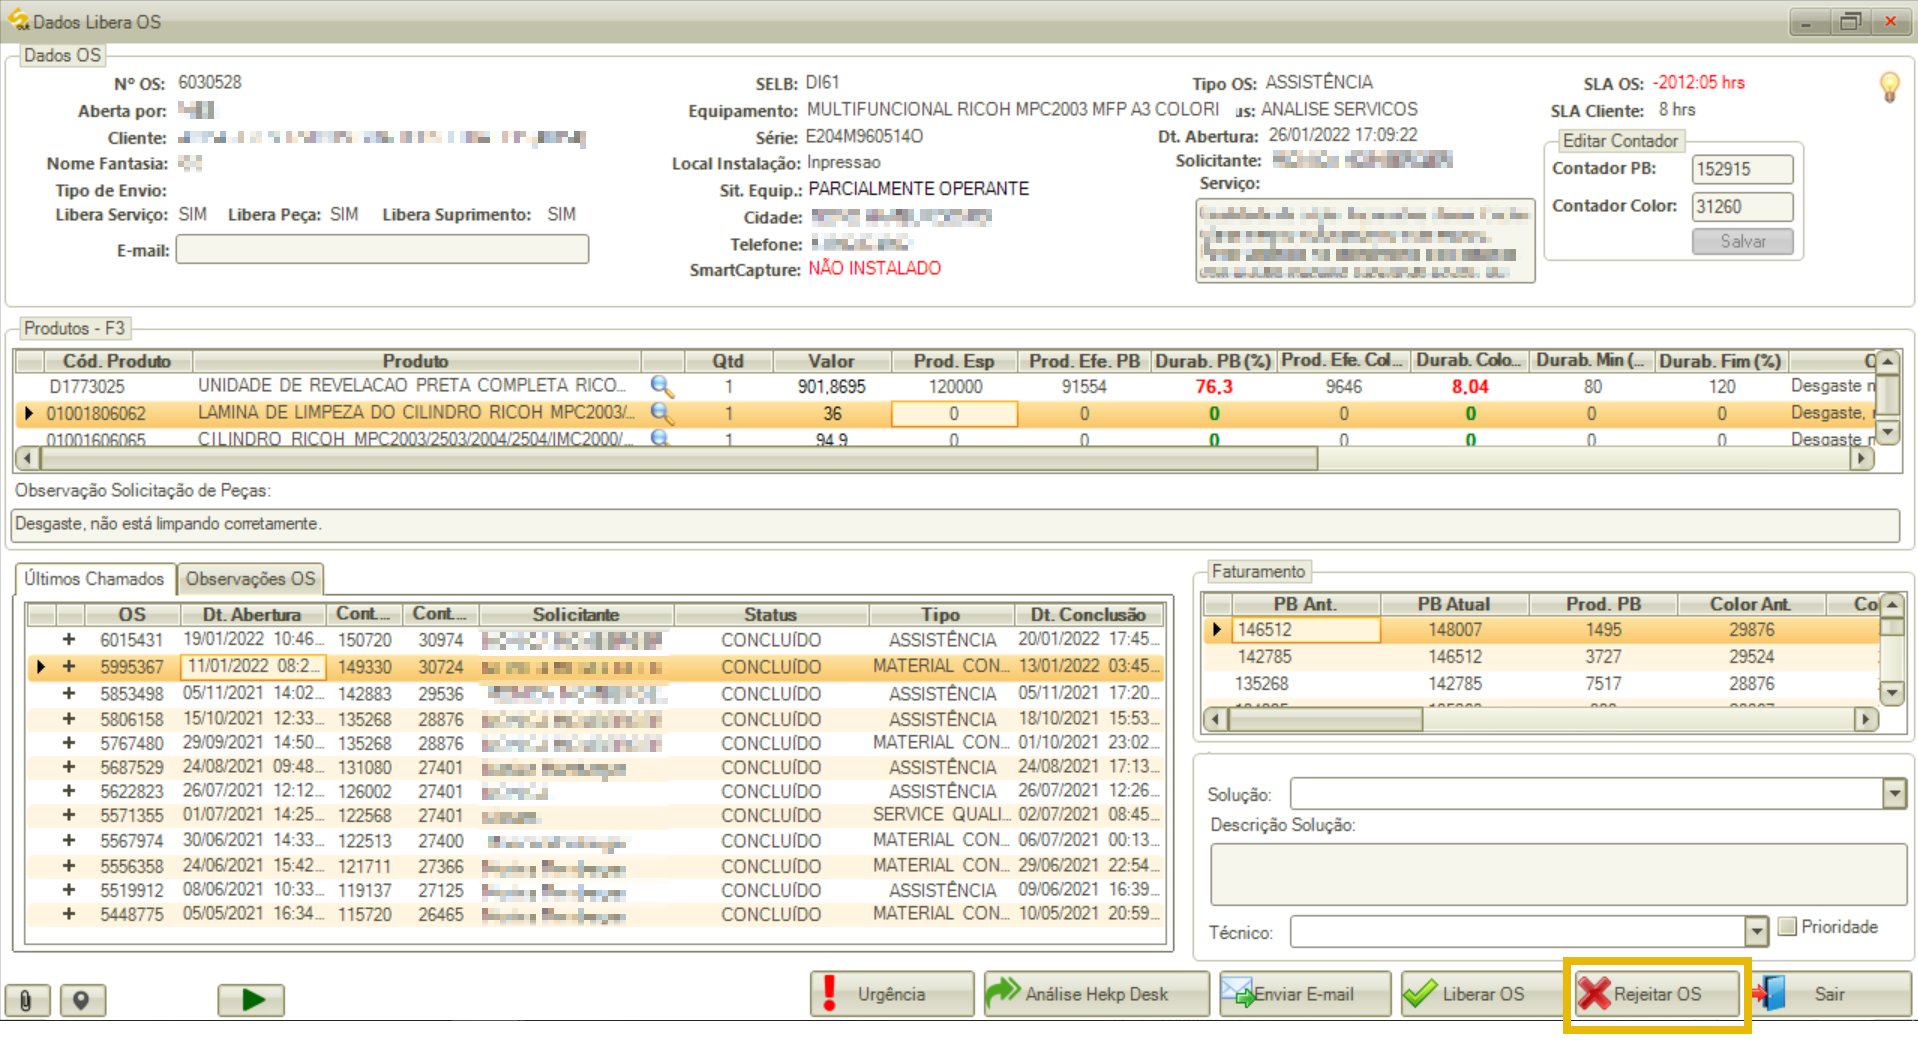Screen dimensions: 1918x1052
Task: Expand row for OS 5571355
Action: (69, 815)
